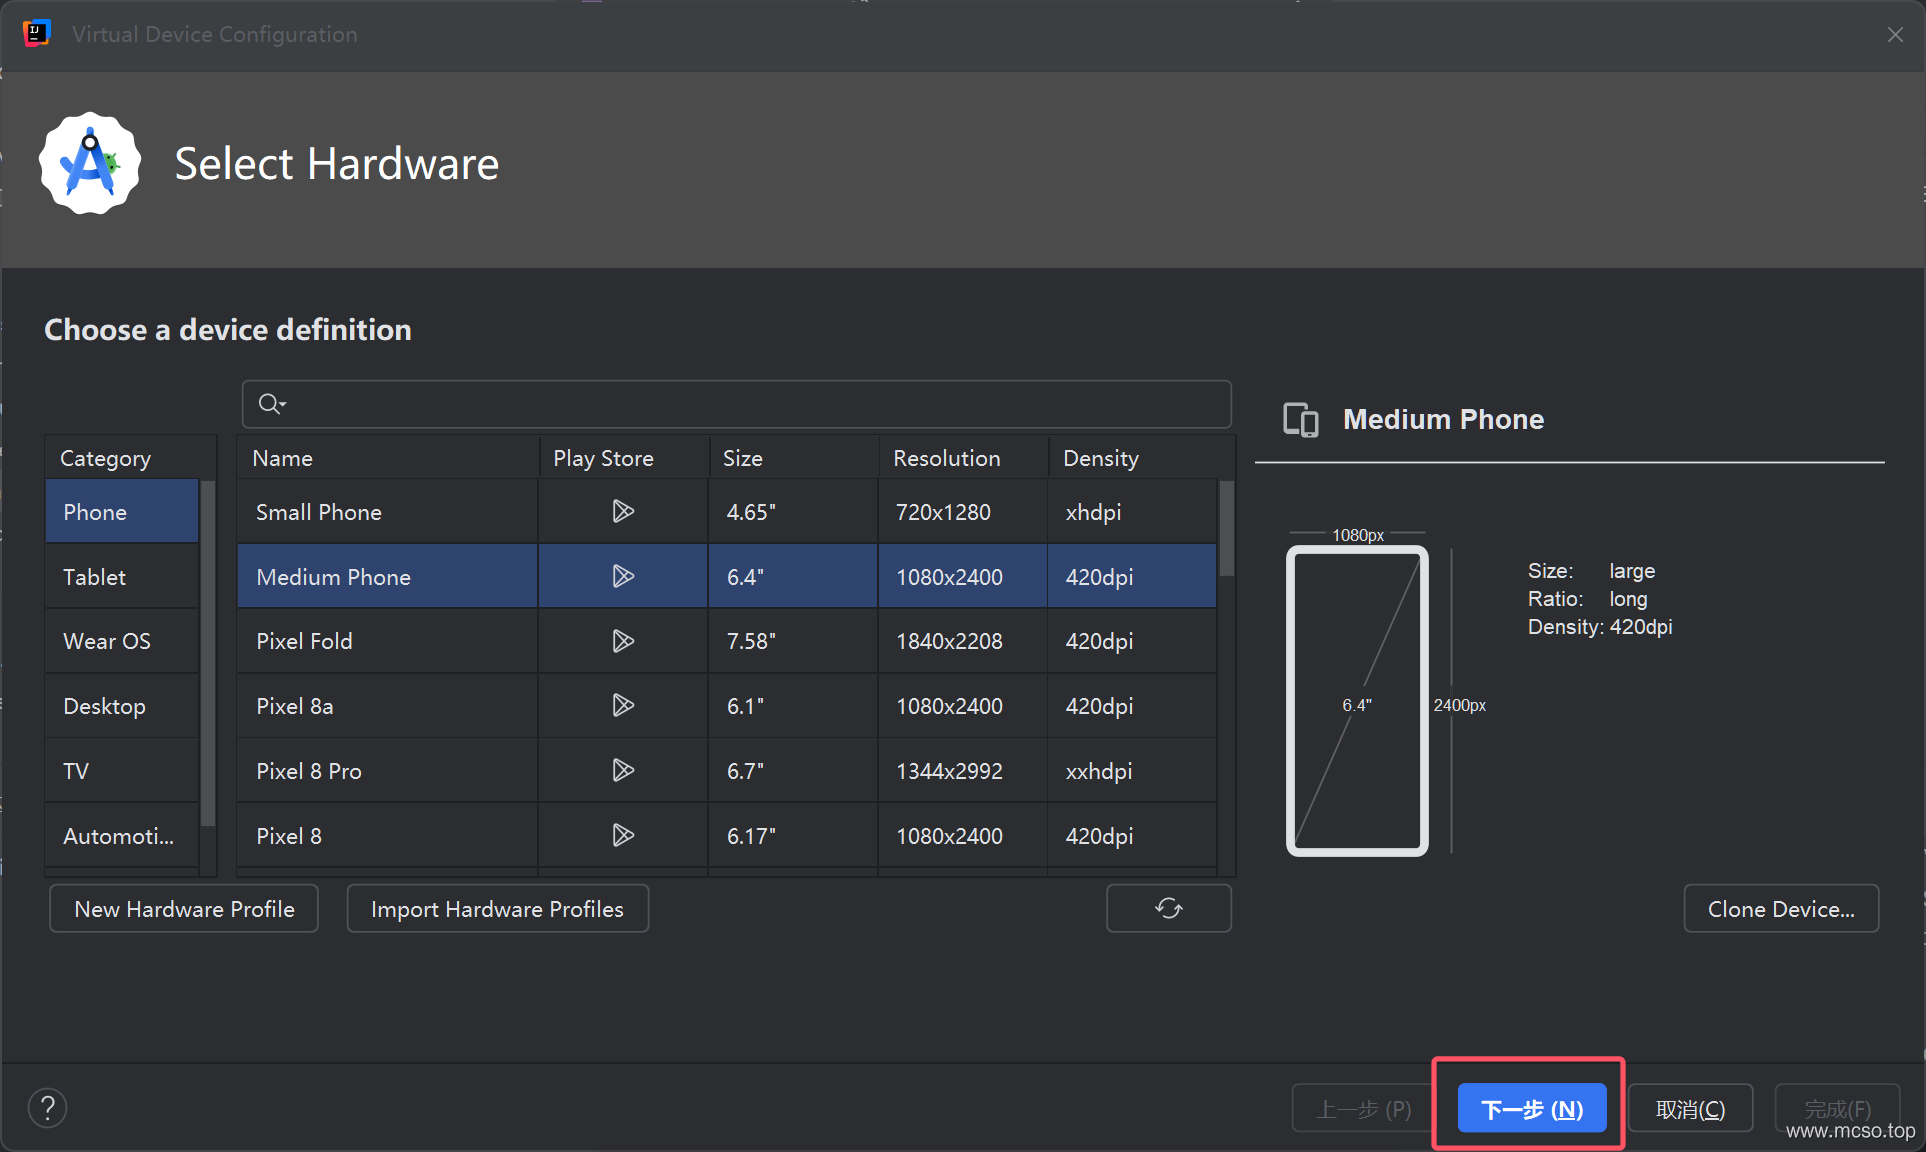Click the device table vertical scrollbar
Screen dimensions: 1926x1152
point(1226,529)
